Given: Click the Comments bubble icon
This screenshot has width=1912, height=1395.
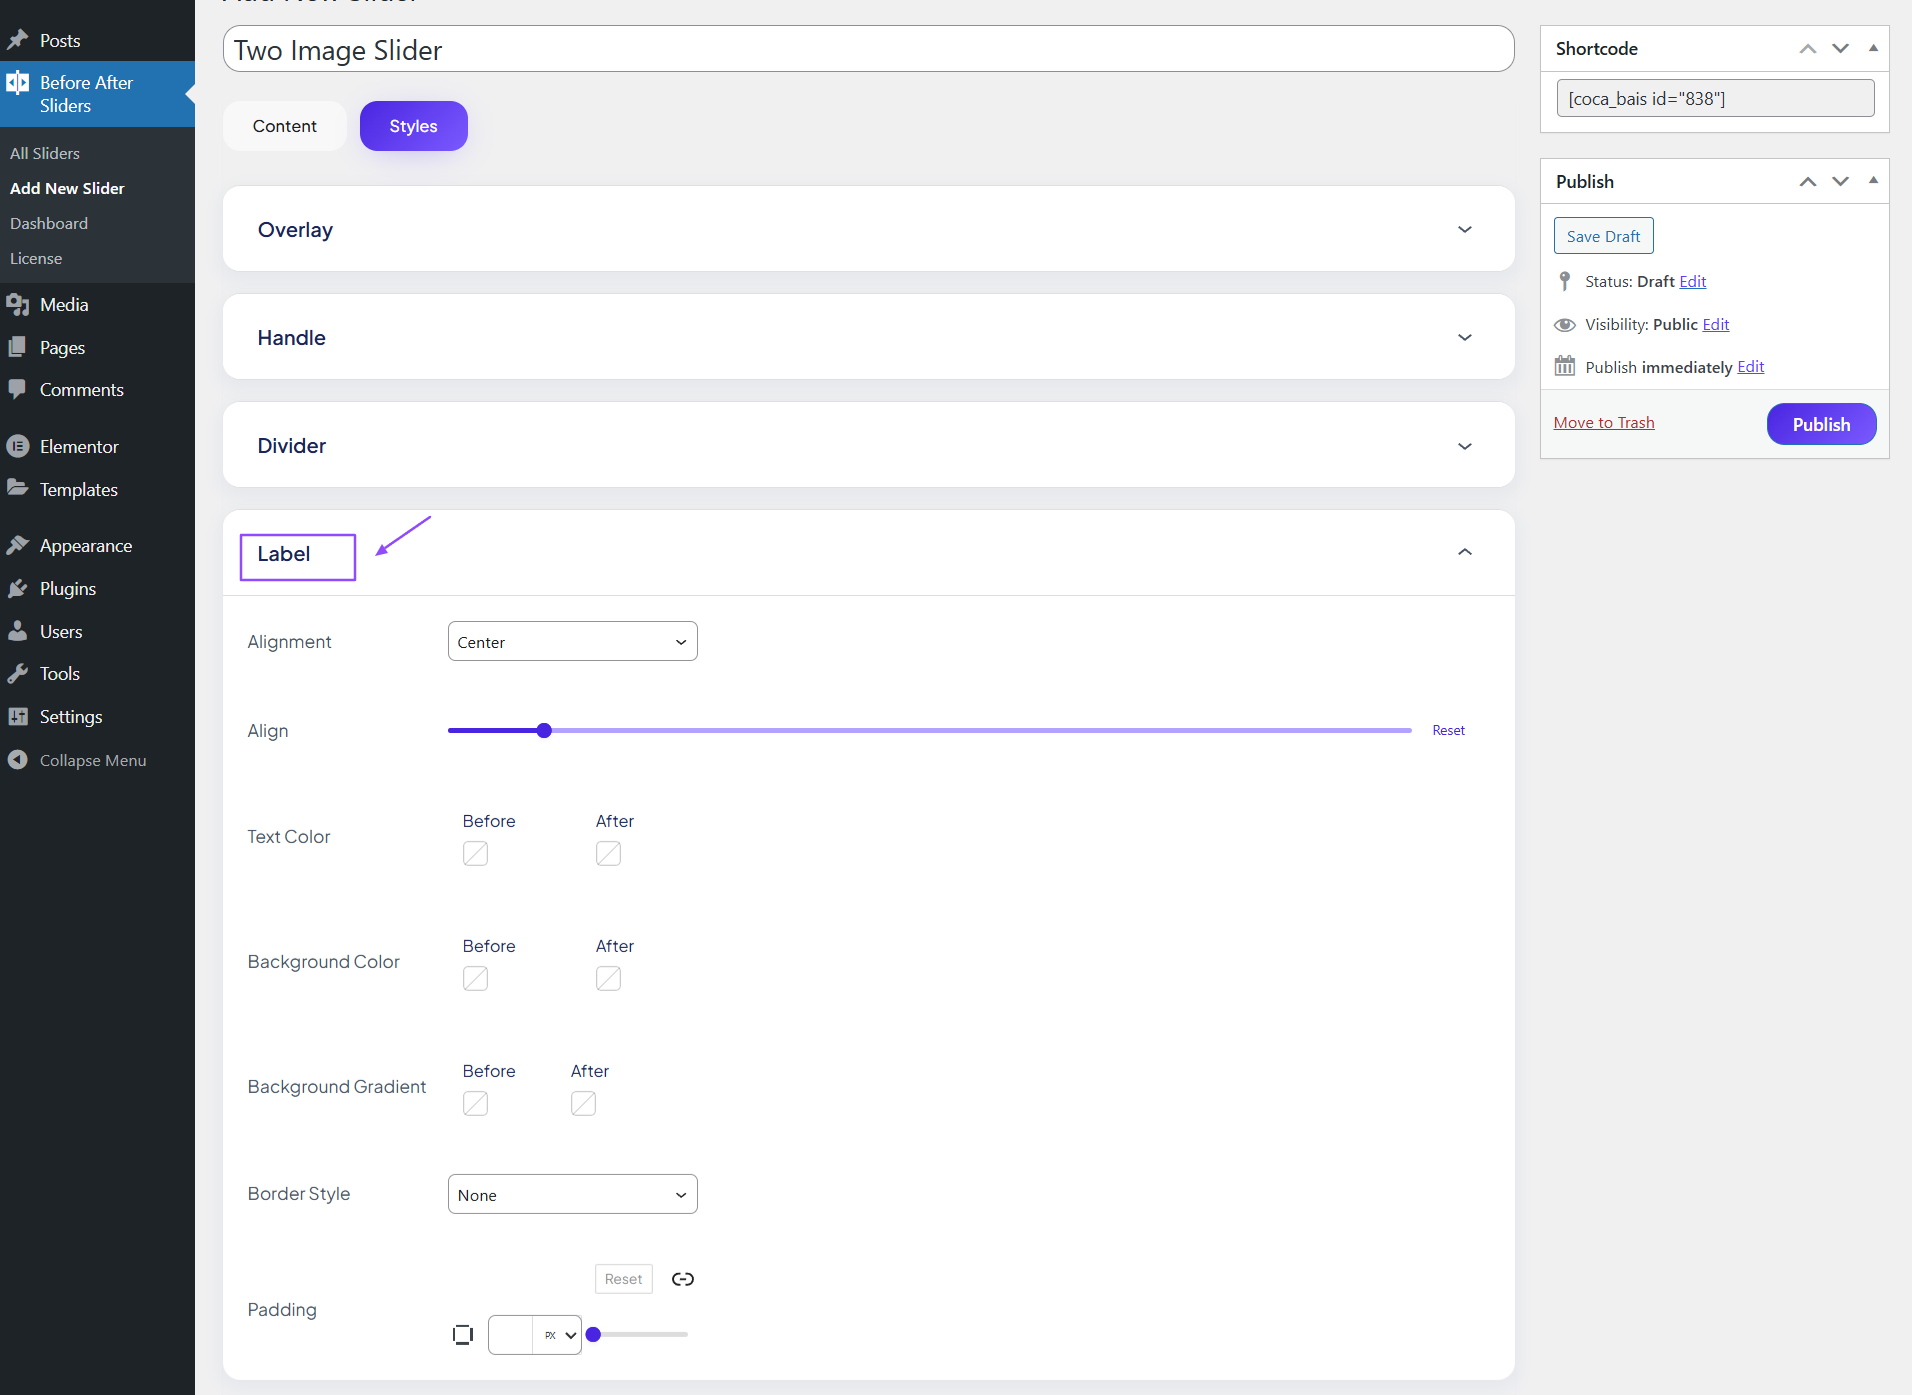Looking at the screenshot, I should tap(18, 389).
